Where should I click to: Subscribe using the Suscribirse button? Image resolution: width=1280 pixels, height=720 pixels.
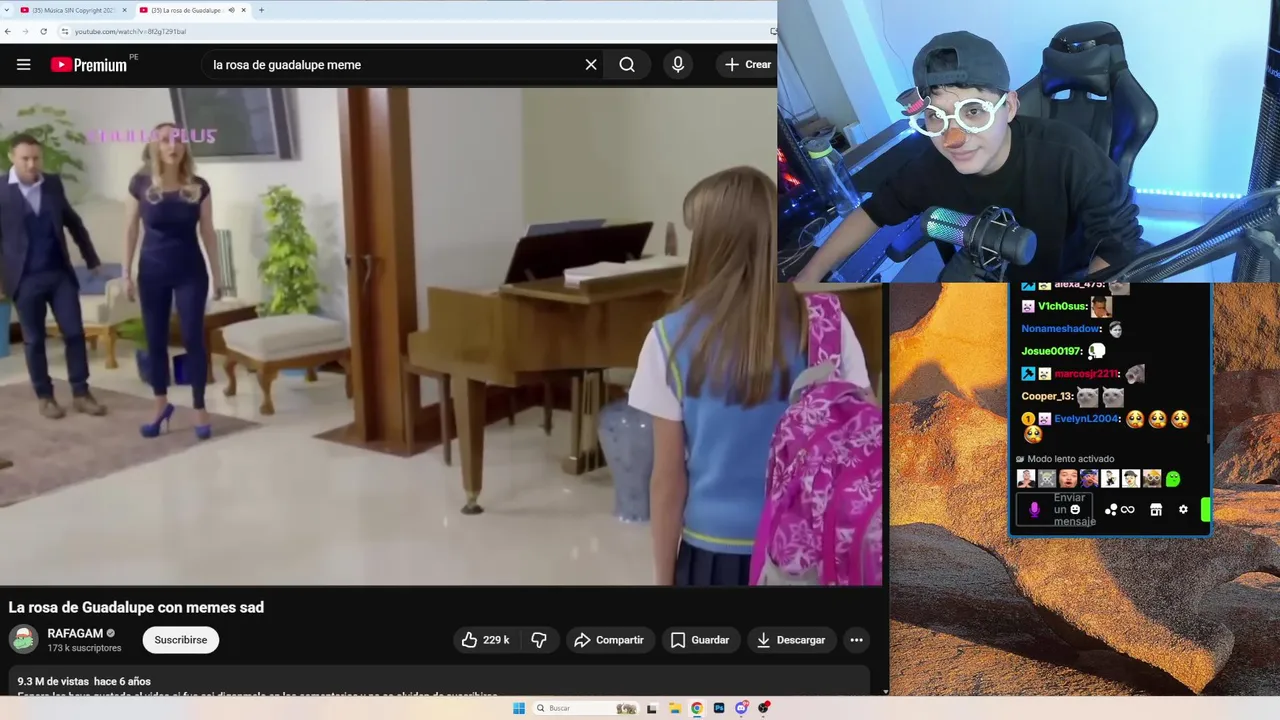181,640
